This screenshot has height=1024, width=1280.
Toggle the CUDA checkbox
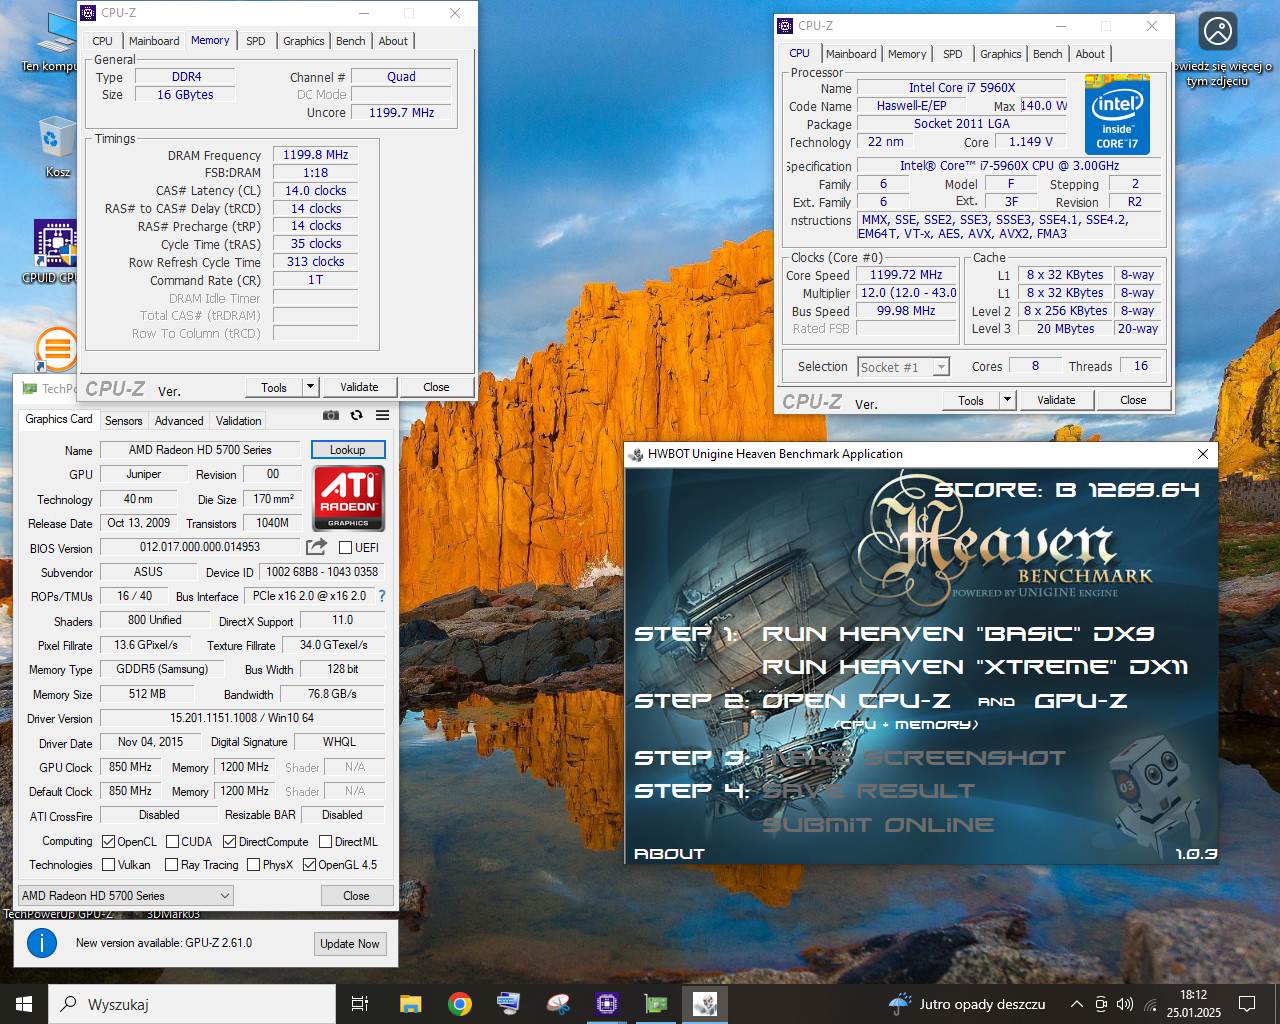172,842
